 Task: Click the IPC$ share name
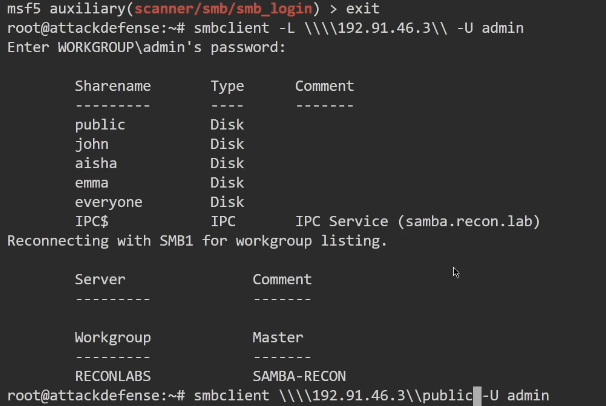(x=92, y=221)
